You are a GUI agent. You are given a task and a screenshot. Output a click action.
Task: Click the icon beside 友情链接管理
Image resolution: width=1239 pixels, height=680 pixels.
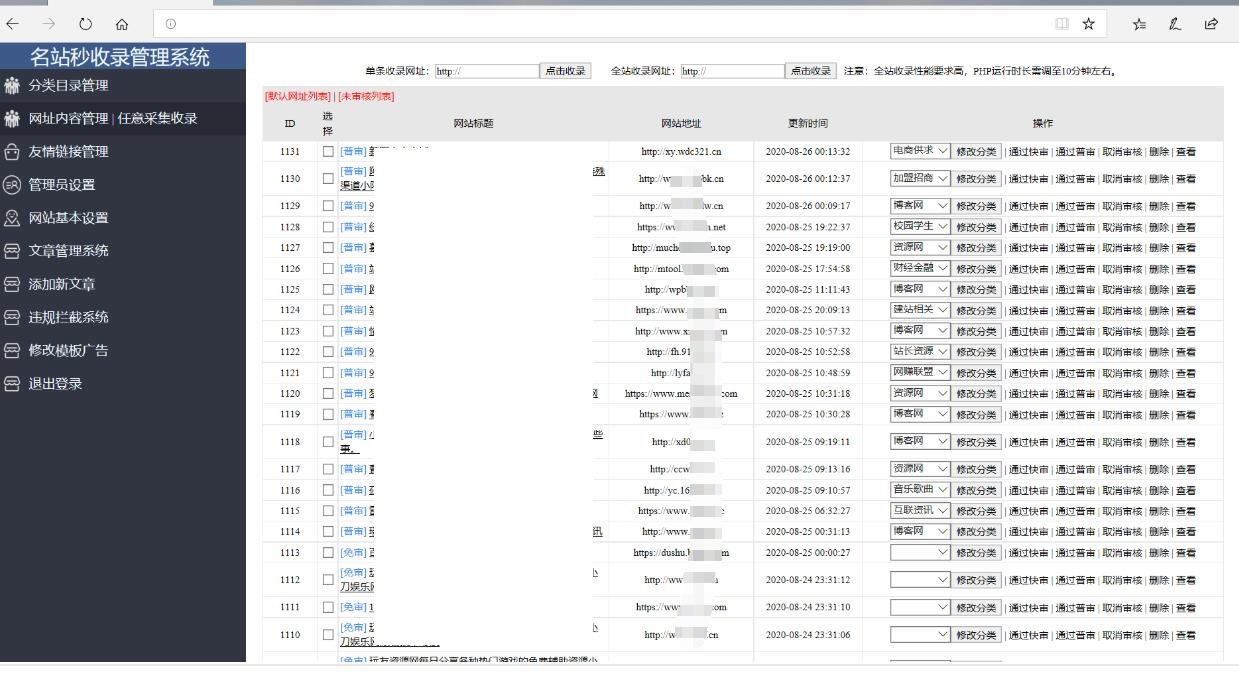(x=12, y=152)
